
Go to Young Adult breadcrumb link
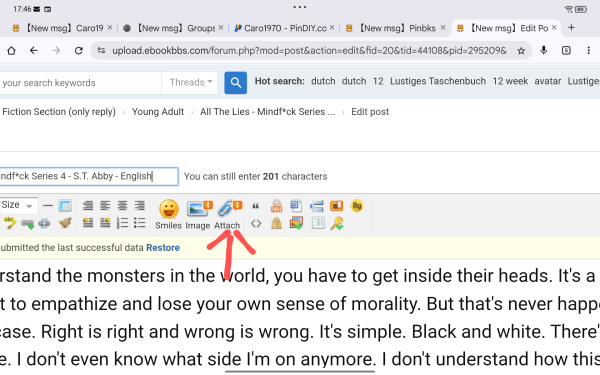[x=158, y=112]
